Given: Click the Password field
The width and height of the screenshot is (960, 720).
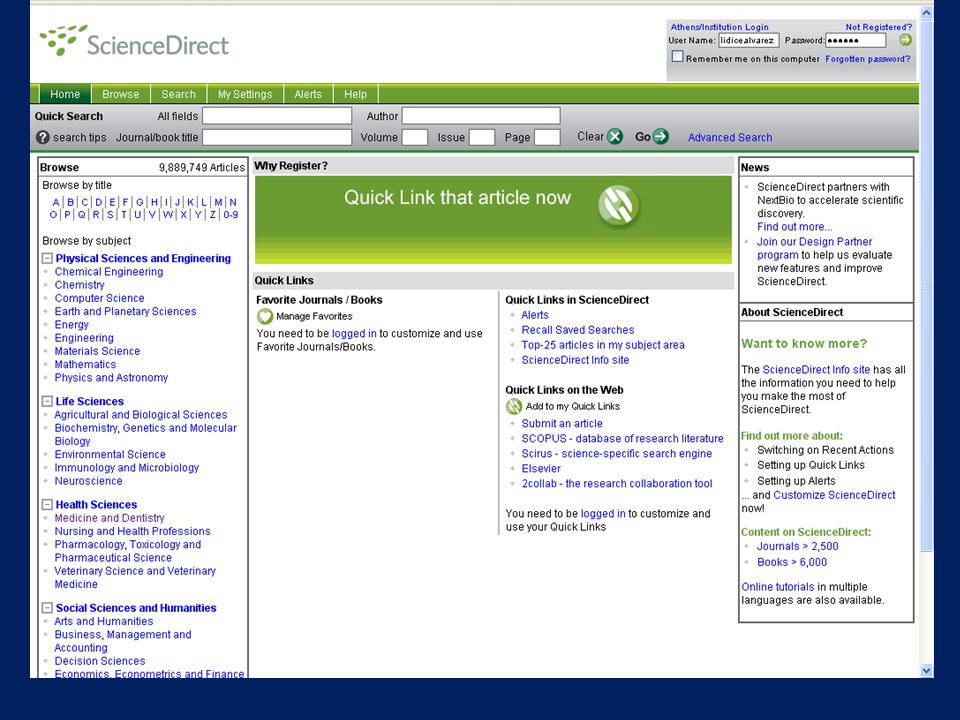Looking at the screenshot, I should click(x=855, y=40).
